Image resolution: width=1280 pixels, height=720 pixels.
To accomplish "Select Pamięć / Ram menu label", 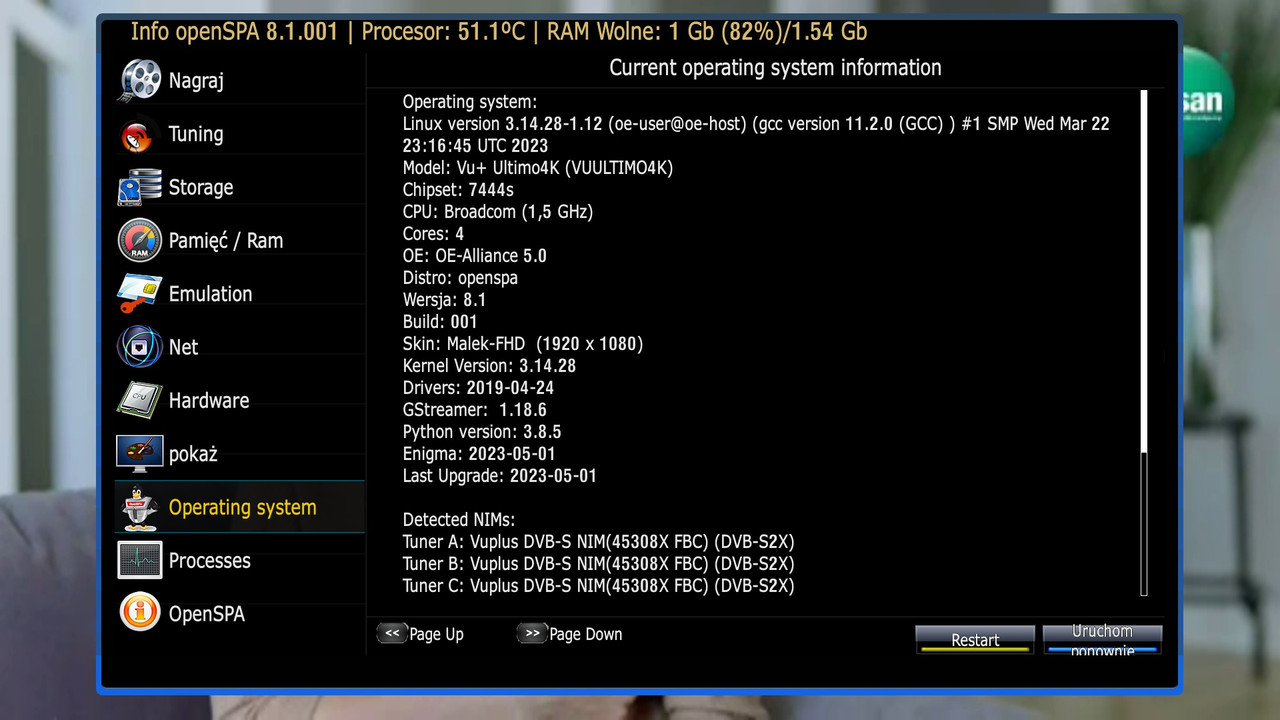I will pos(226,240).
